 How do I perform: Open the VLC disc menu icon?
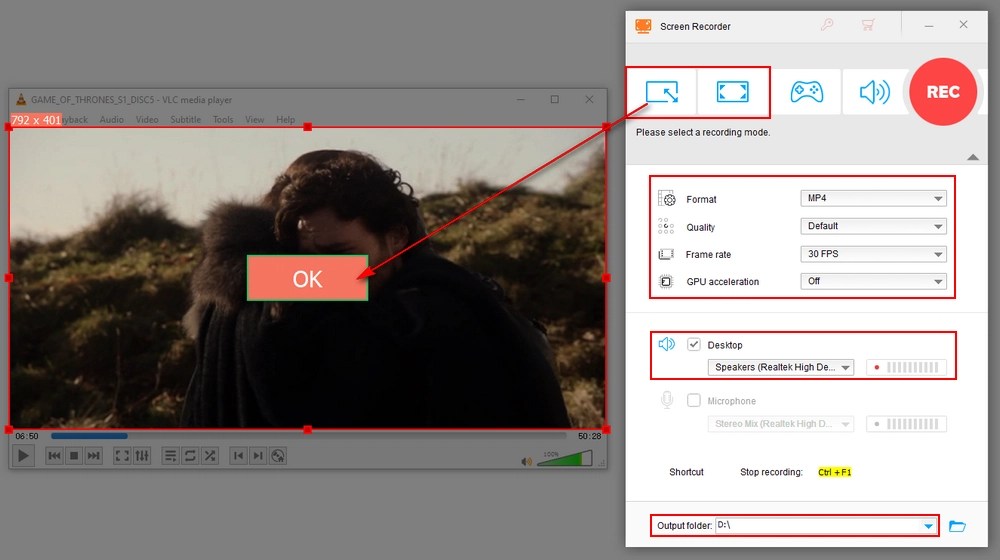coord(277,456)
